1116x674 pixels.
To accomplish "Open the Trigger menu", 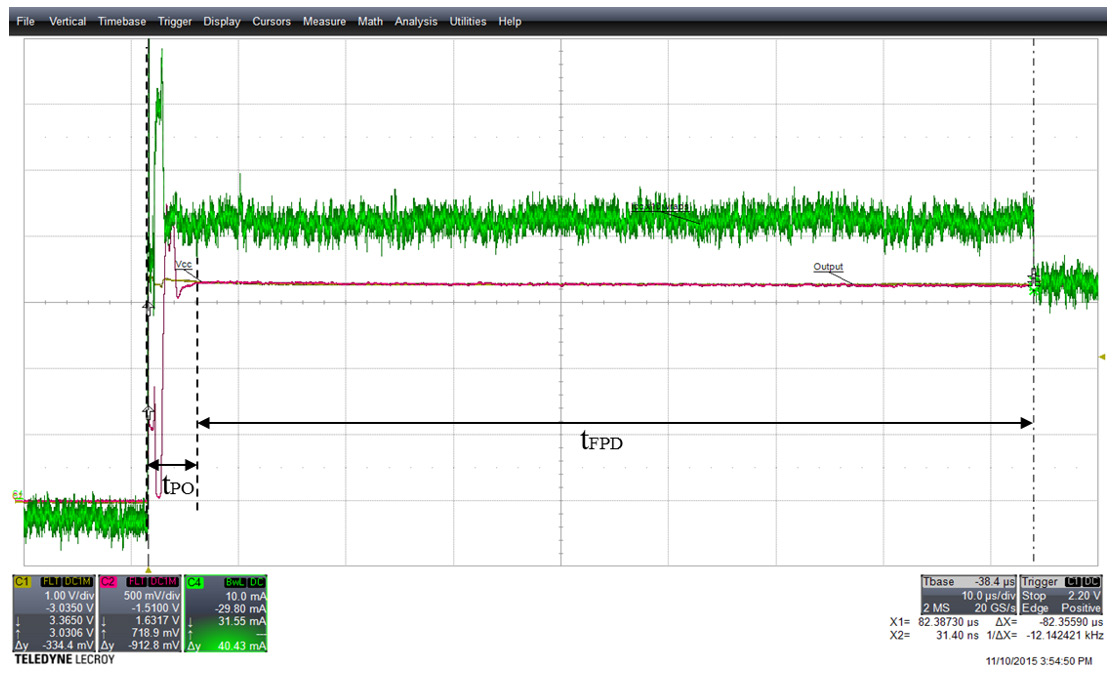I will click(x=174, y=21).
